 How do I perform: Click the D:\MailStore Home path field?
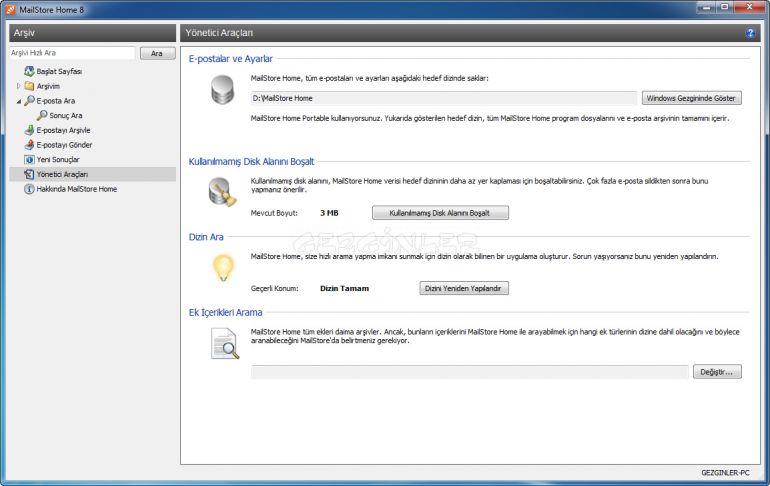click(444, 98)
